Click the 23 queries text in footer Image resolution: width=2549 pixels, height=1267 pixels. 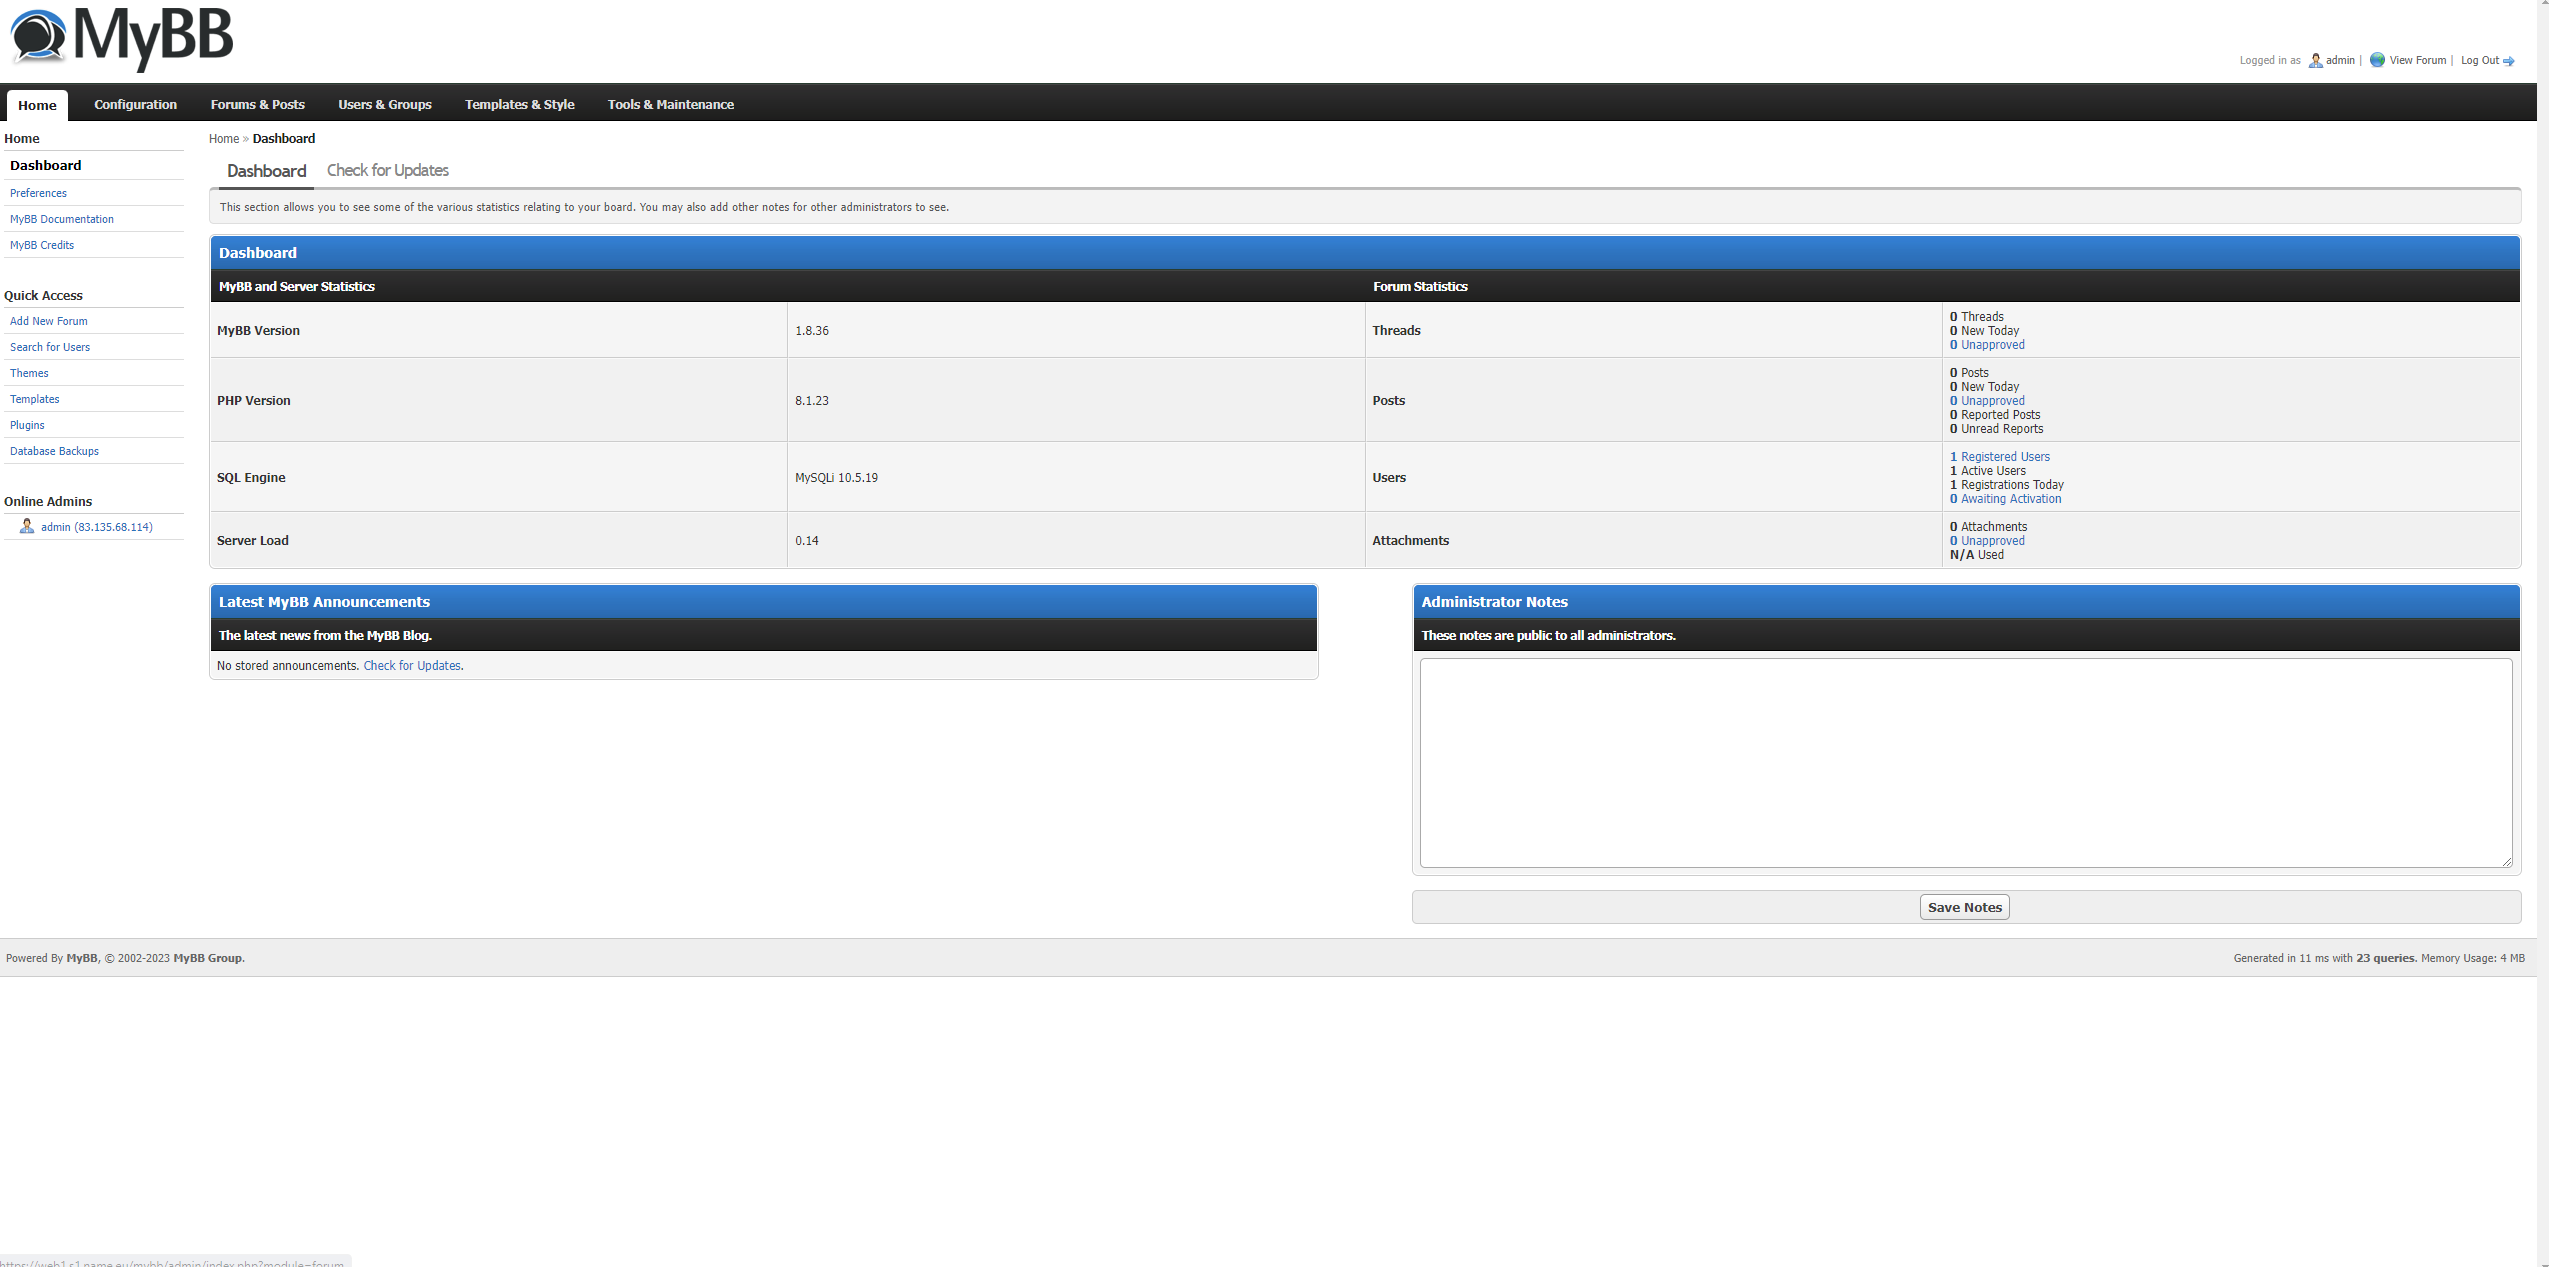coord(2385,958)
